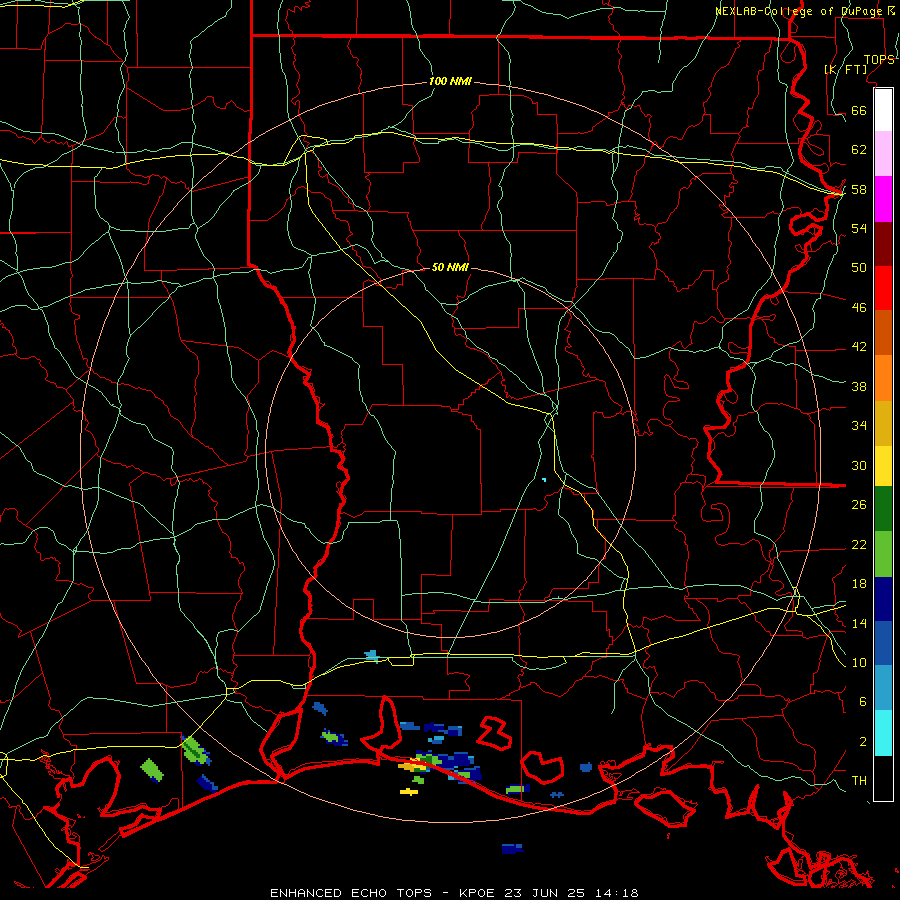Click the legend value "54"
Screen dimensions: 900x900
tap(859, 228)
